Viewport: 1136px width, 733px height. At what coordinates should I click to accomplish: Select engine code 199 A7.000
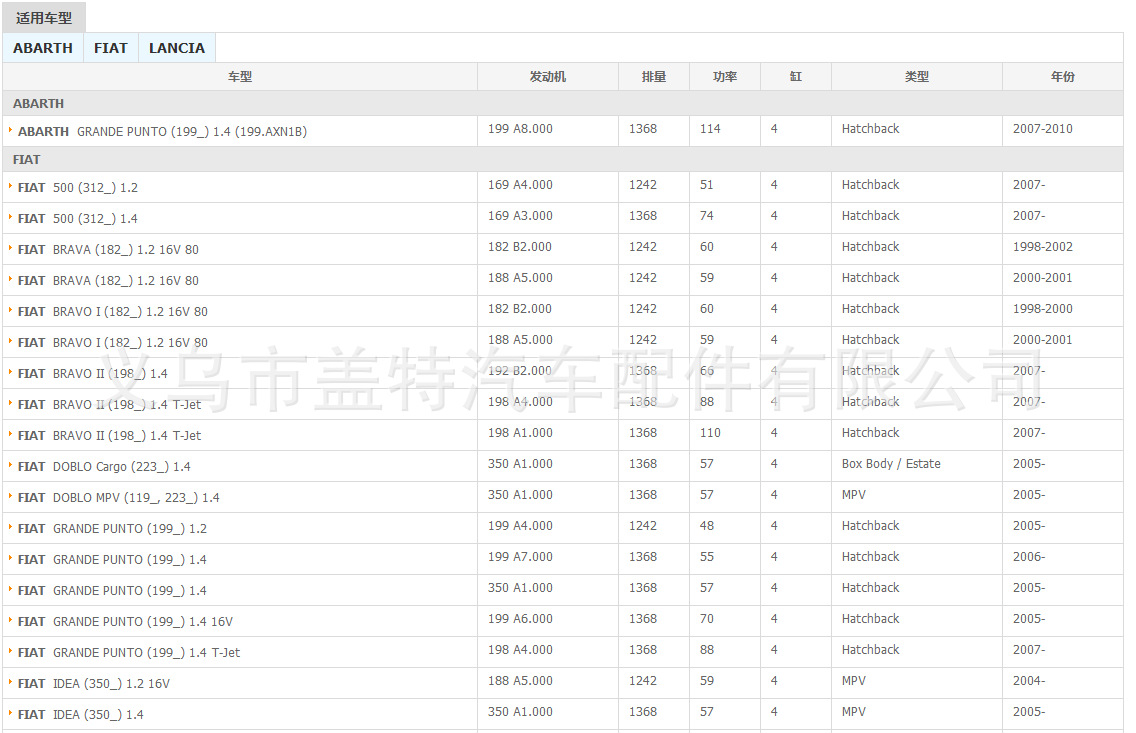tap(520, 557)
